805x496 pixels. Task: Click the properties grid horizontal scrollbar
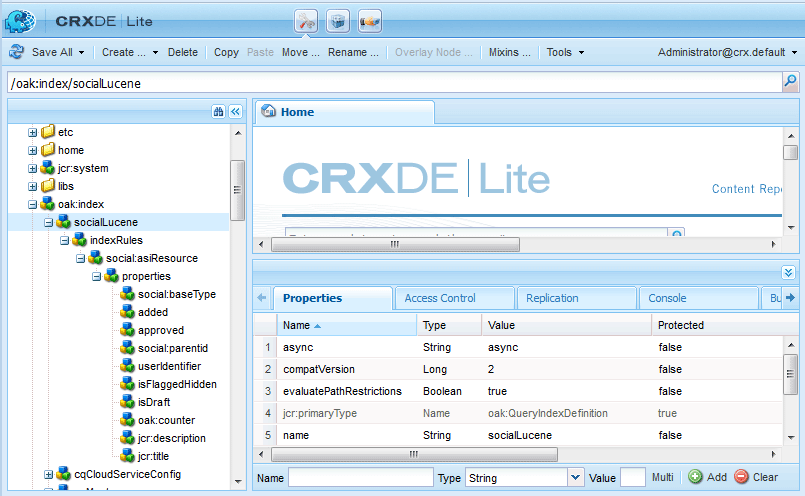(x=414, y=454)
